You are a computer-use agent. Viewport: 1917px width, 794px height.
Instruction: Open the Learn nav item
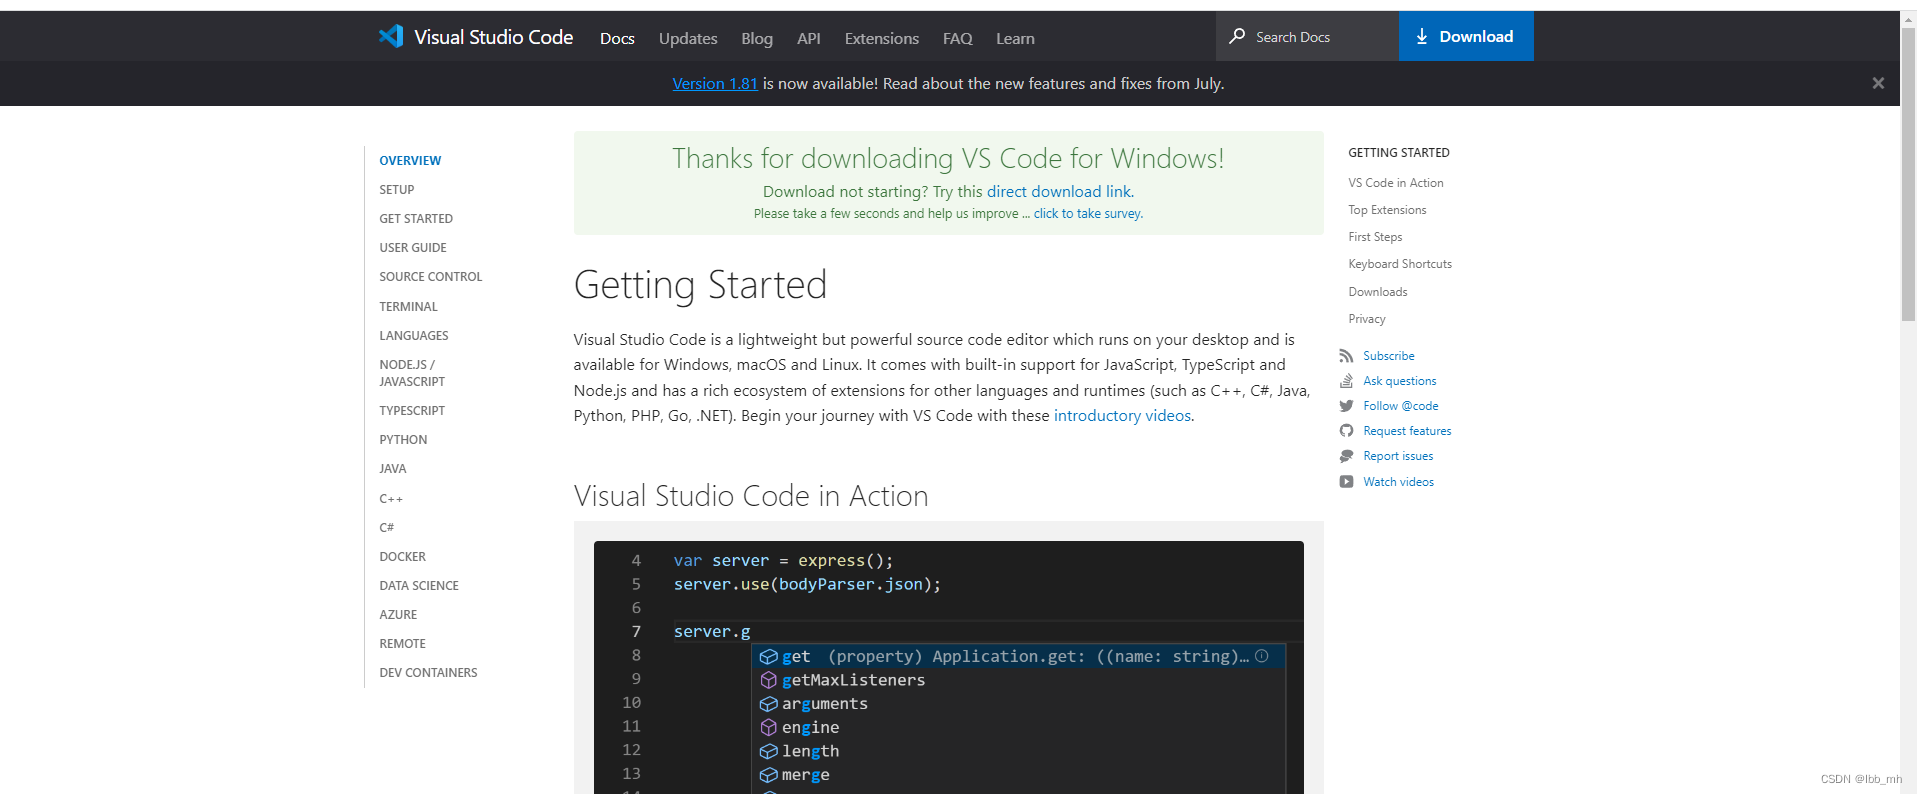click(1015, 38)
